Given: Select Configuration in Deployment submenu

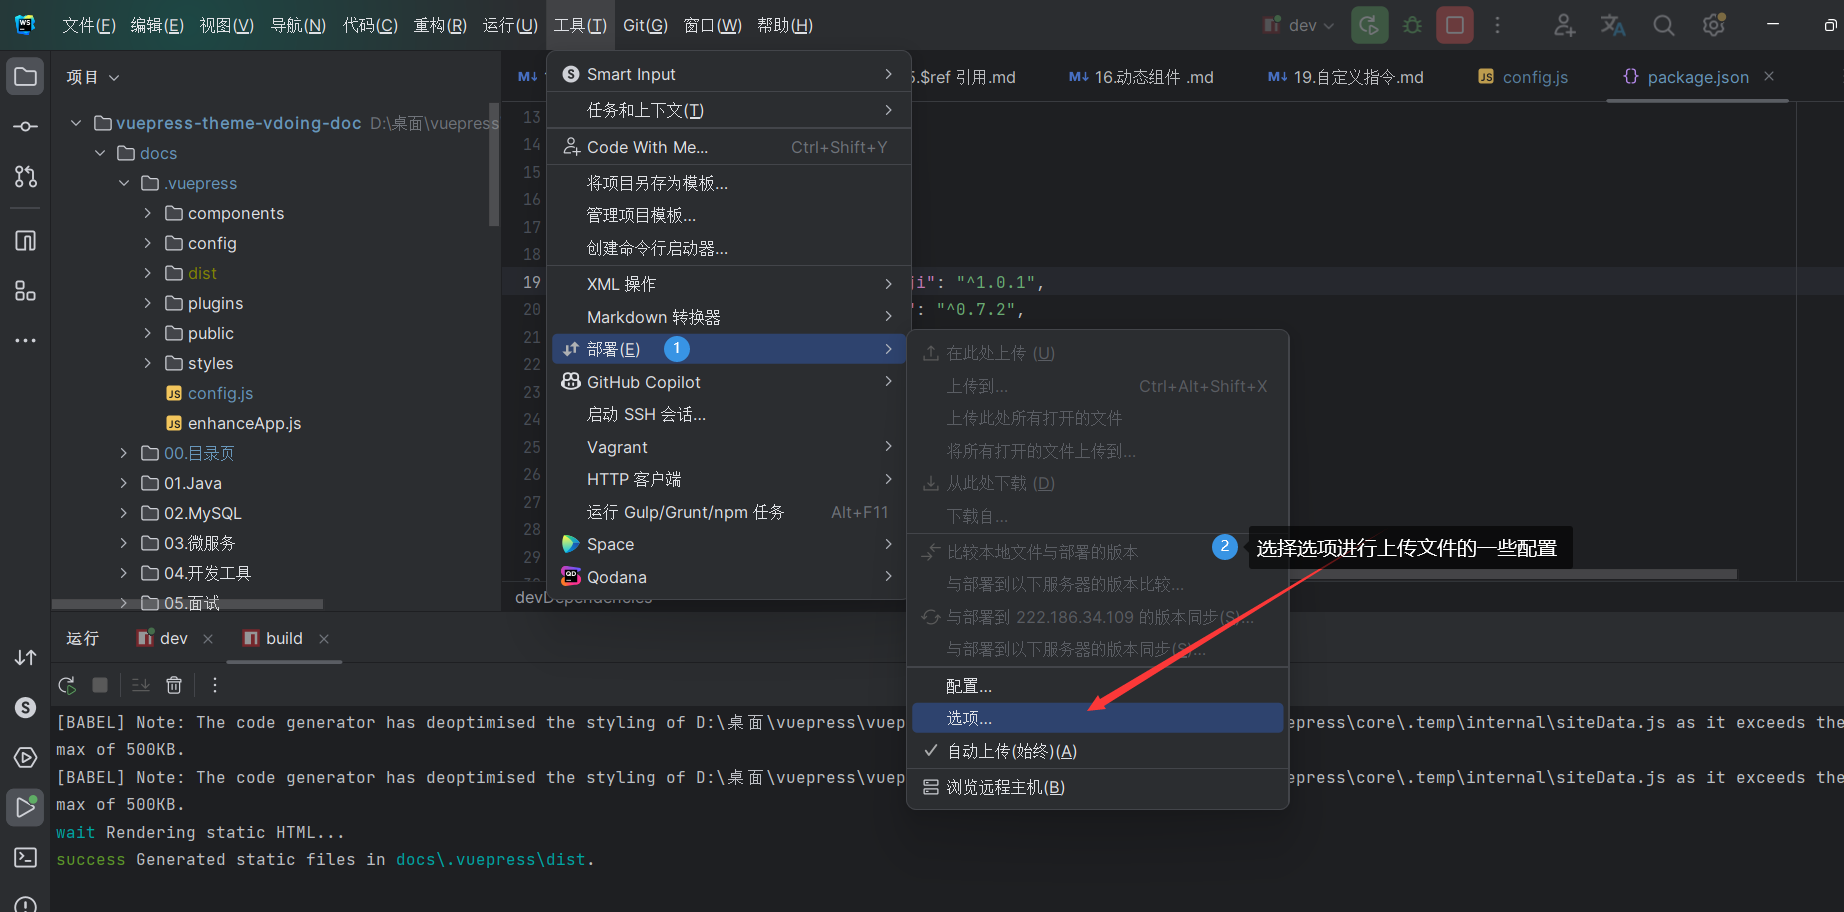Looking at the screenshot, I should point(1097,686).
